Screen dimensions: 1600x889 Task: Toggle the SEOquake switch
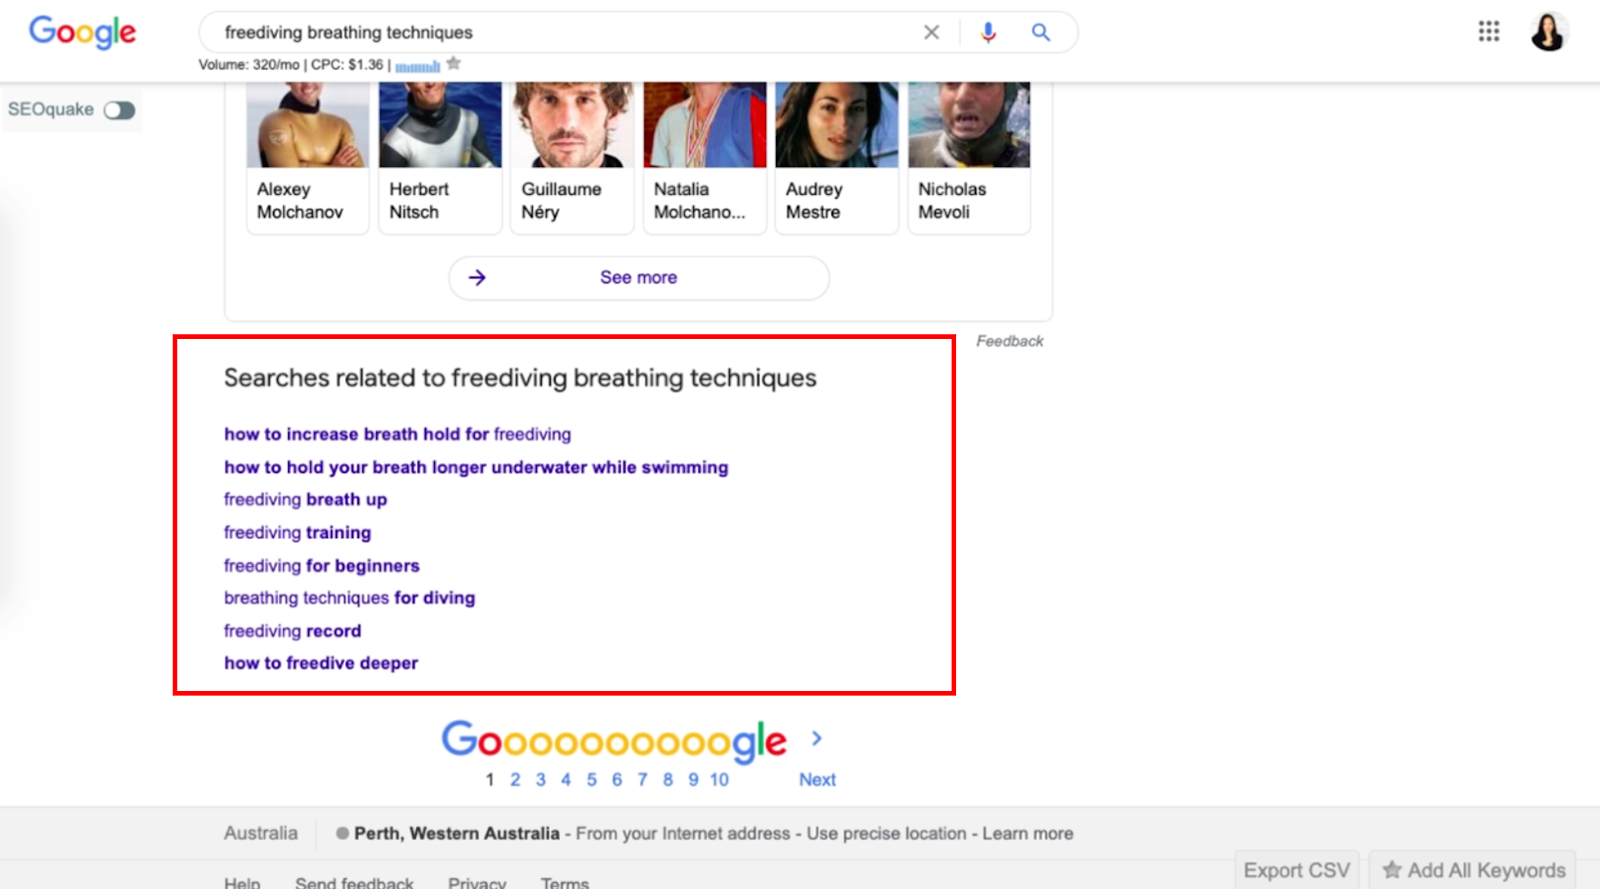pyautogui.click(x=119, y=110)
